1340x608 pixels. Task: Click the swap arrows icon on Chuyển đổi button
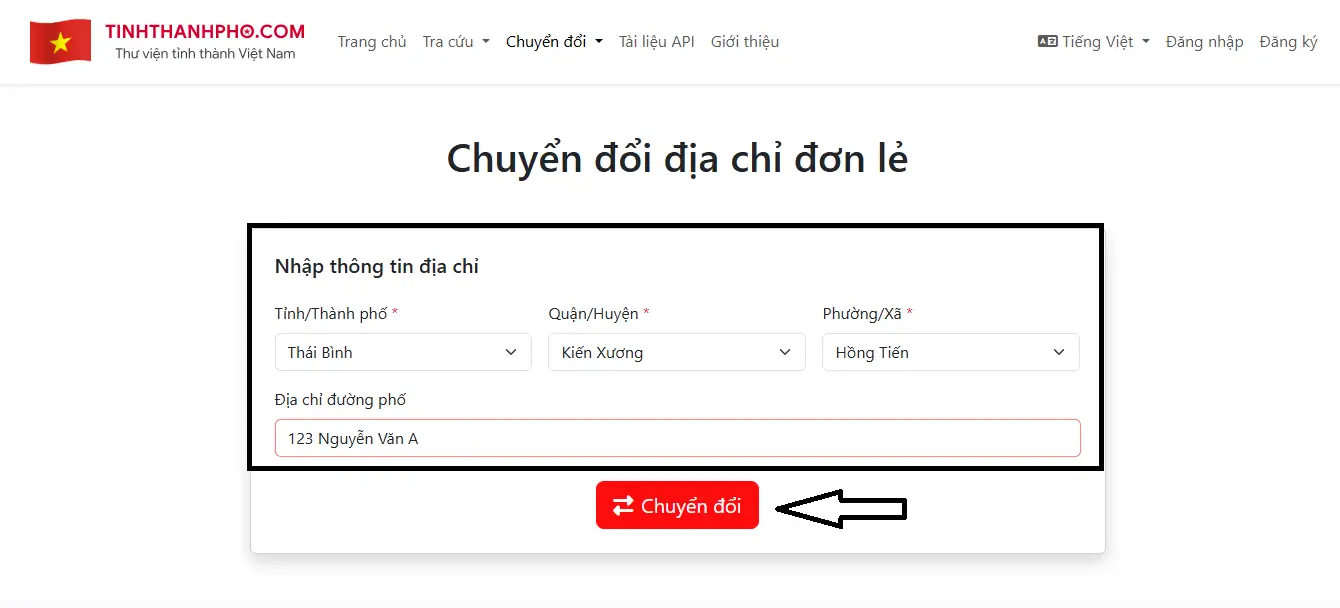click(623, 506)
